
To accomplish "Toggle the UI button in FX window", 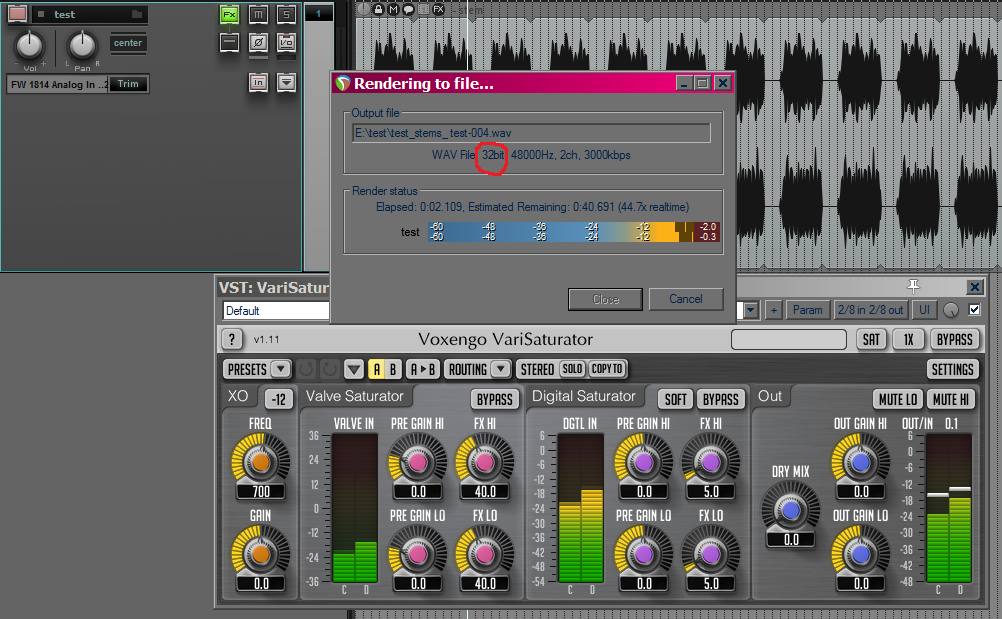I will [924, 310].
